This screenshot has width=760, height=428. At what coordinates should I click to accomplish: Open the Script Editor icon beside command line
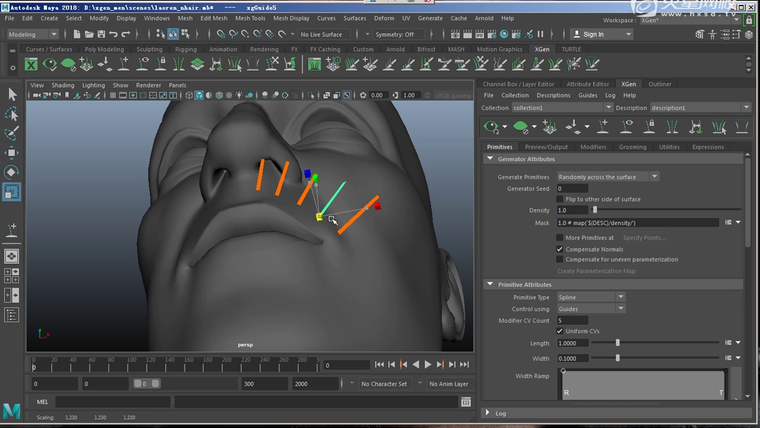coord(466,401)
